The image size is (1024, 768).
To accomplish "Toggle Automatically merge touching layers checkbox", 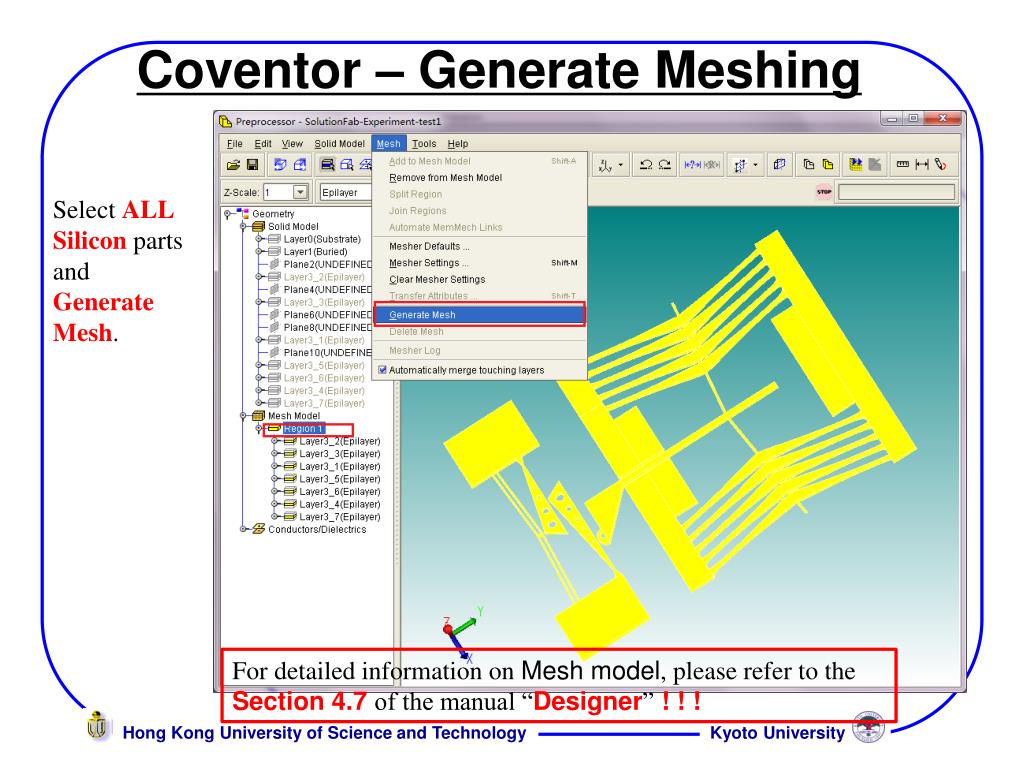I will pos(383,370).
